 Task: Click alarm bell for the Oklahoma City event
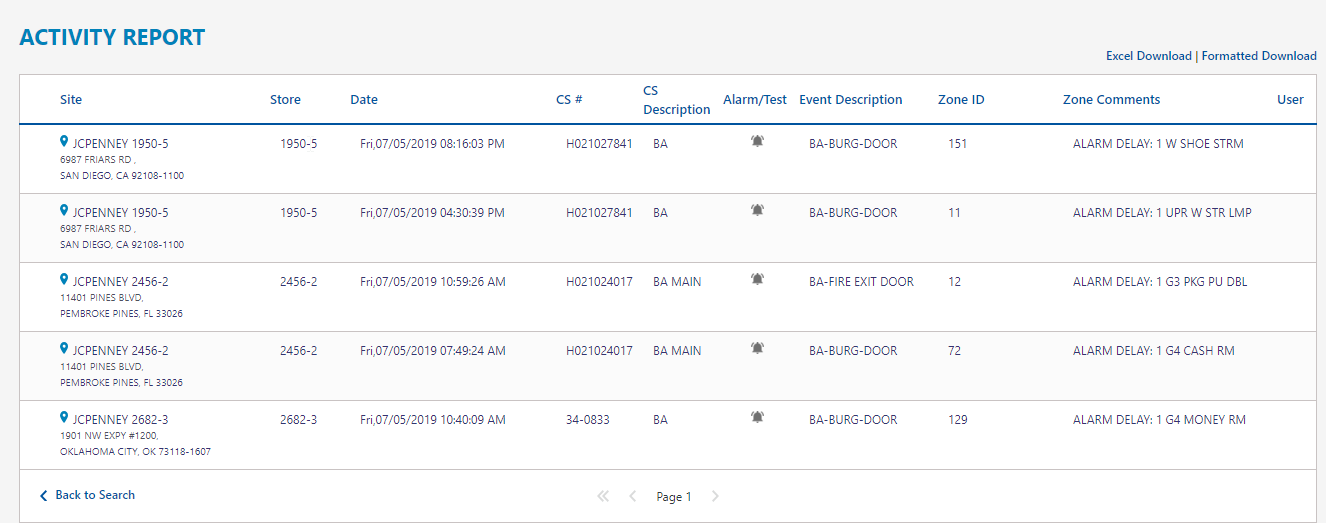[x=757, y=417]
